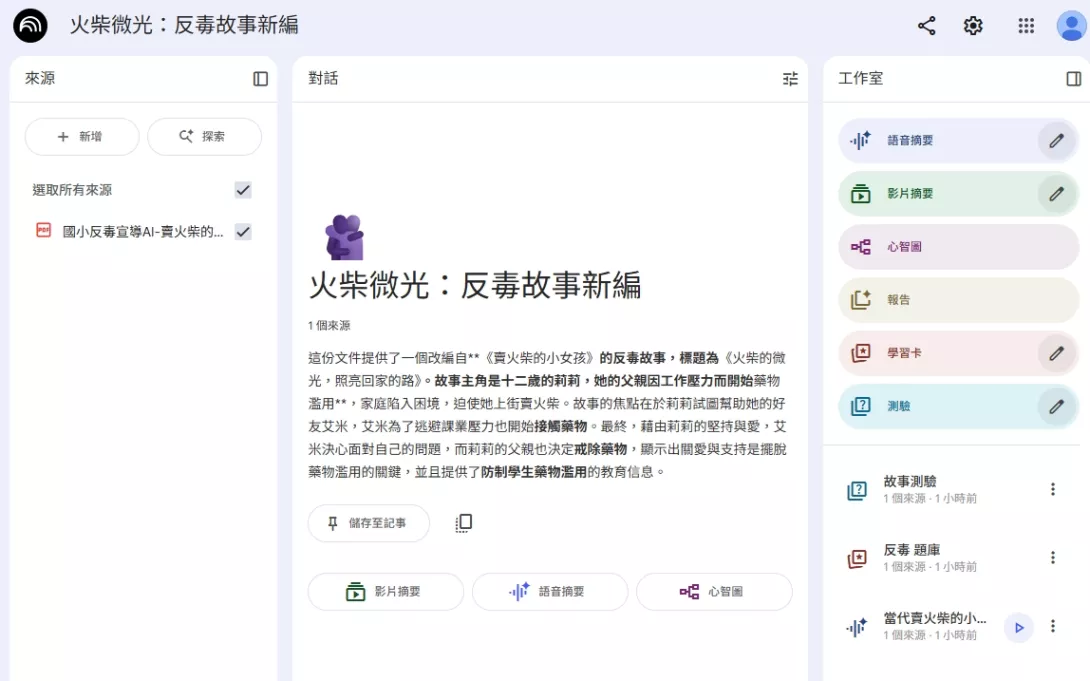Screen dimensions: 1090x681
Task: Click the share icon in header
Action: pyautogui.click(x=926, y=26)
